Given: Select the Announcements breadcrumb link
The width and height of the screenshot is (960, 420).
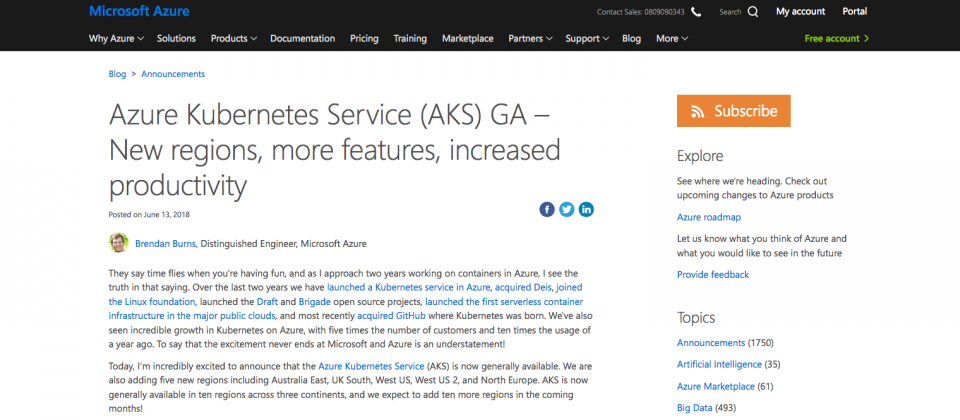Looking at the screenshot, I should tap(173, 74).
